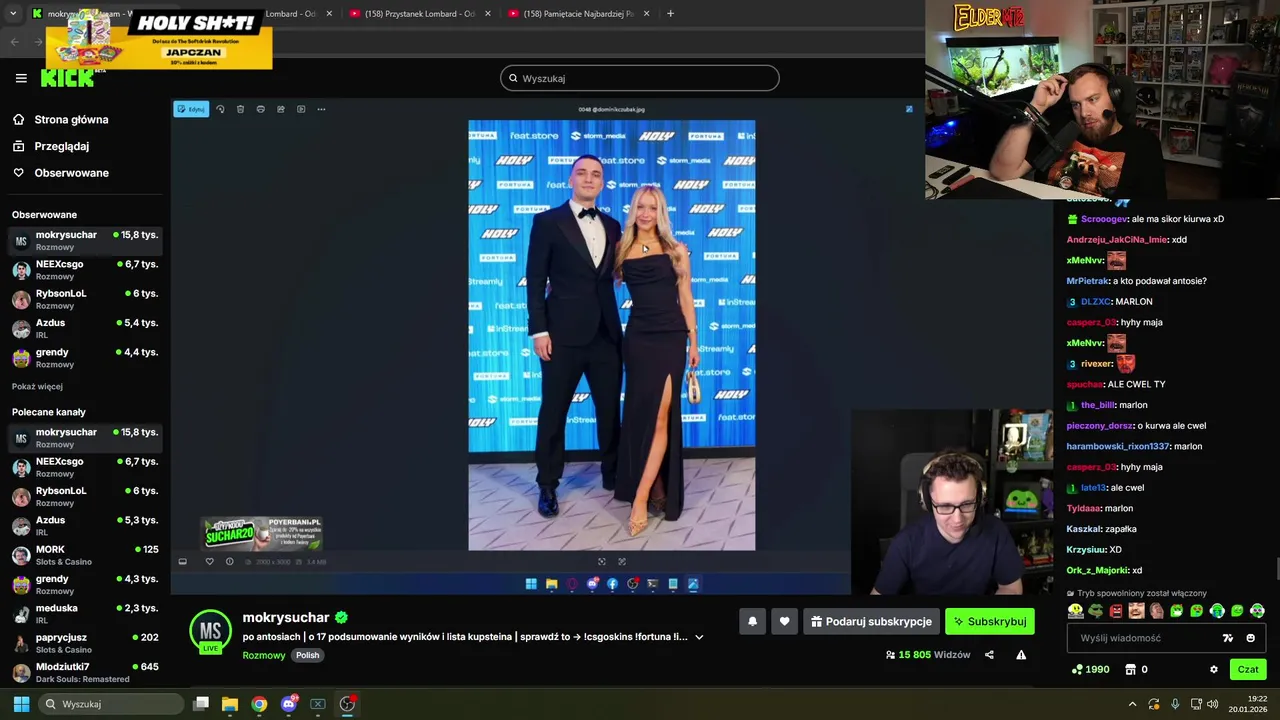Screen dimensions: 1280x720
Task: Toggle notification bell for channel
Action: click(x=752, y=621)
